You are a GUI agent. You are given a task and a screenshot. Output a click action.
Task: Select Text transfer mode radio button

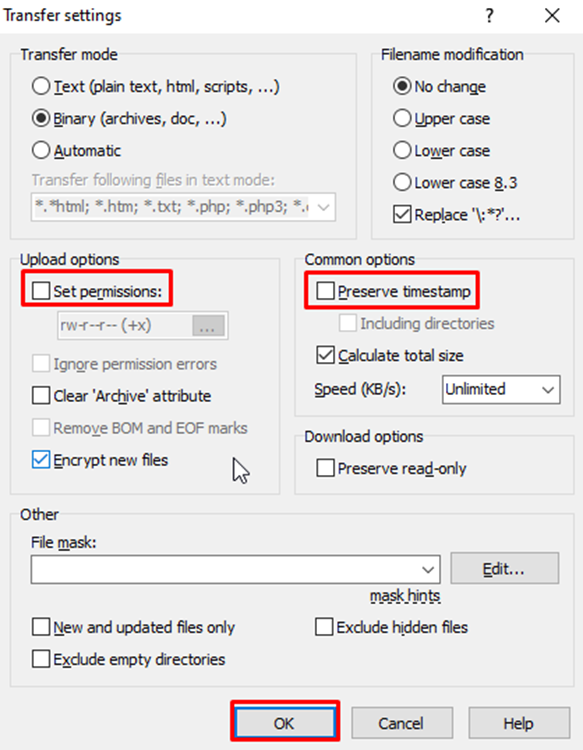pos(41,87)
